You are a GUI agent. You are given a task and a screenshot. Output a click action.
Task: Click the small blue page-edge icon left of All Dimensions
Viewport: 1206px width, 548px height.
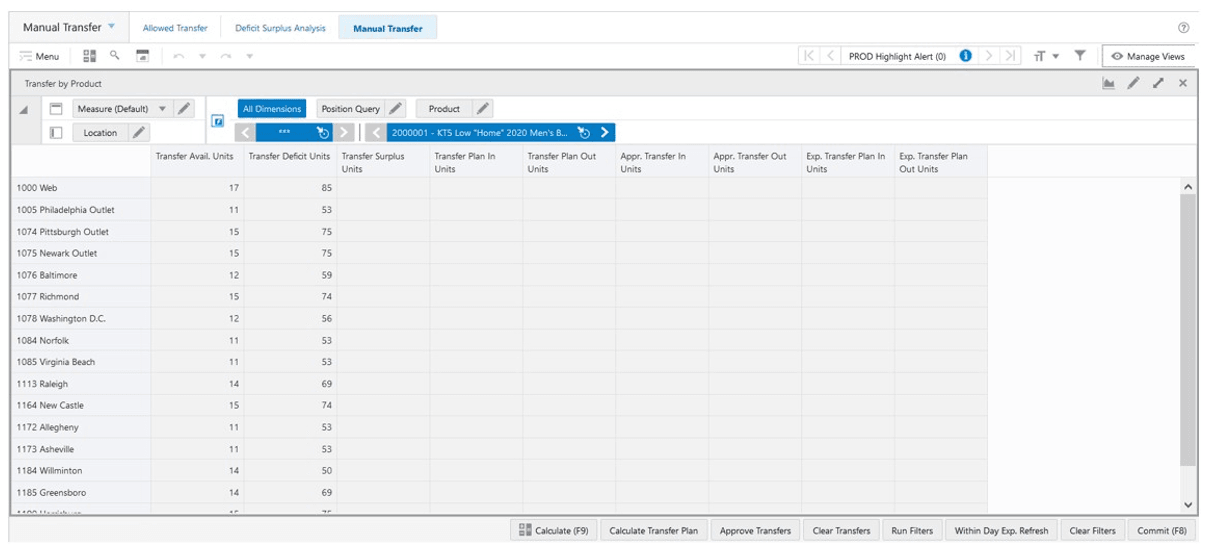tap(218, 121)
